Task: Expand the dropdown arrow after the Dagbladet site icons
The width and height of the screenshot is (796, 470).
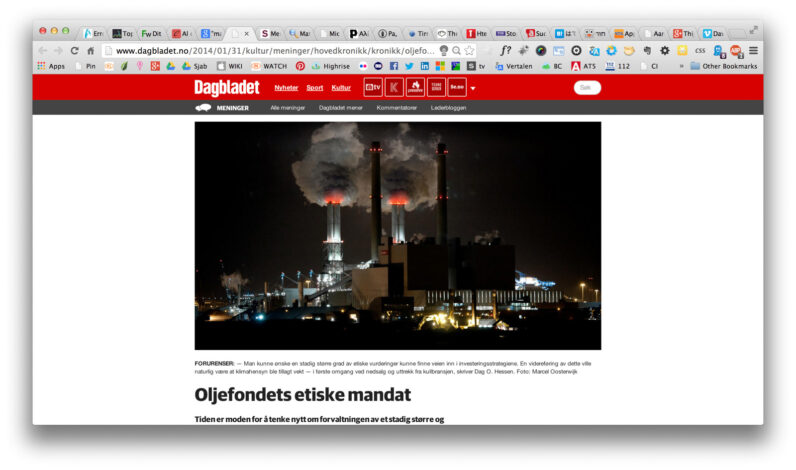Action: (x=473, y=89)
